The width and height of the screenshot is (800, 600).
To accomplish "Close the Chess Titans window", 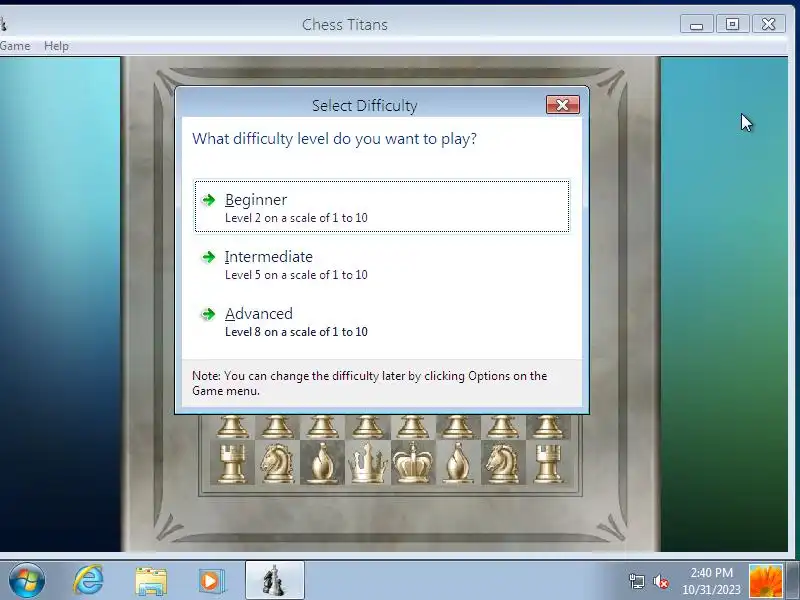I will 768,24.
